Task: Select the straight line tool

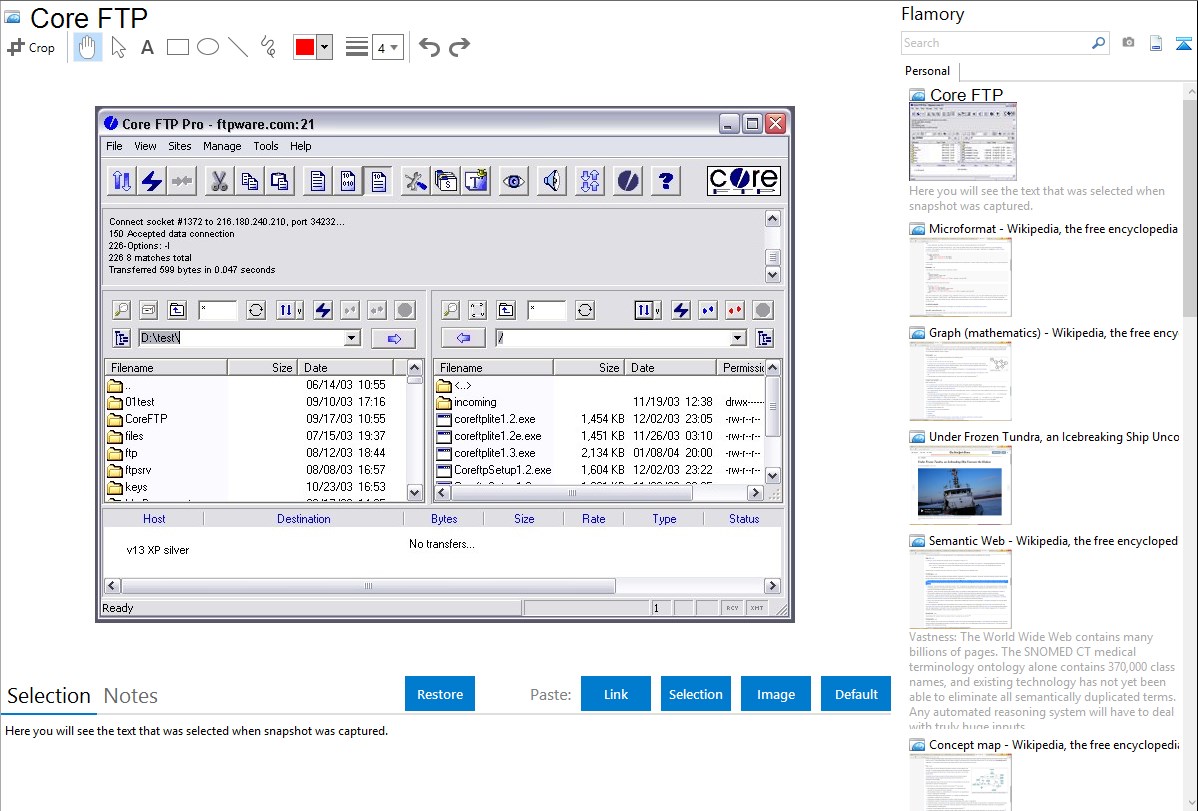Action: click(238, 47)
